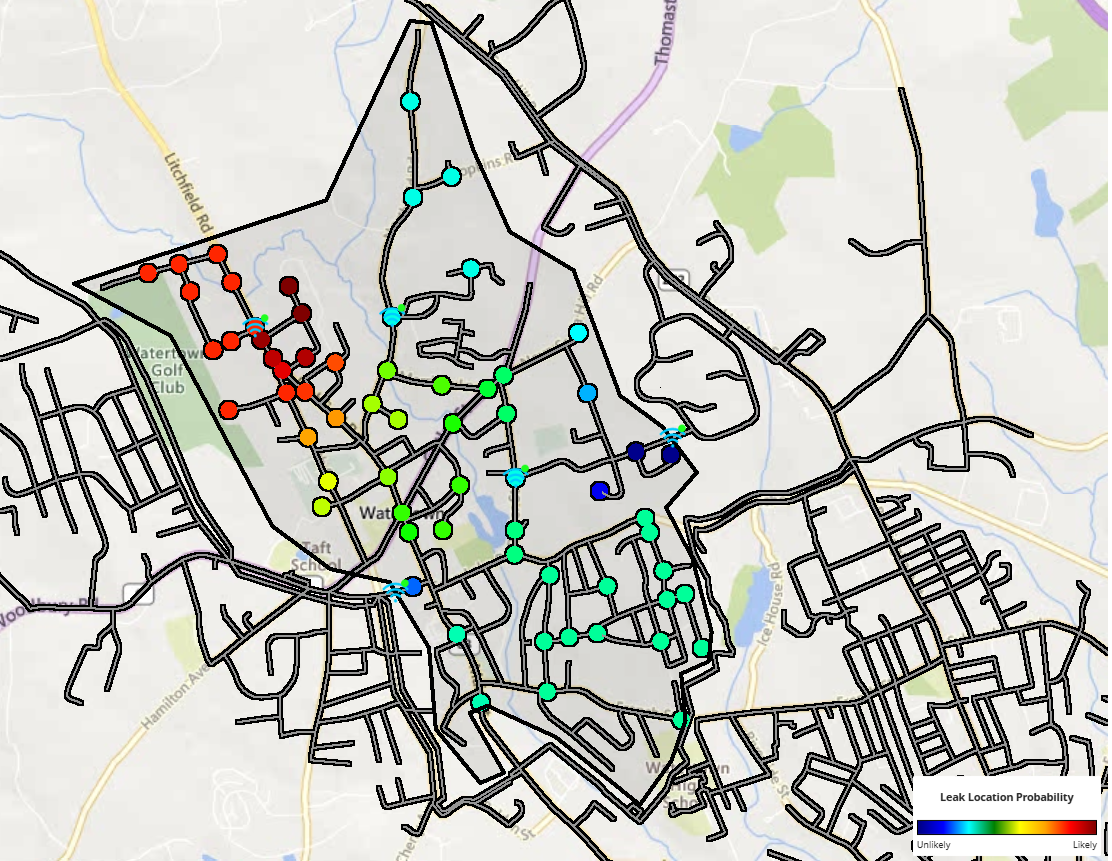Image resolution: width=1112 pixels, height=861 pixels.
Task: Select the cyan node on the short cul-de-sac left of Thomaston highway
Action: coord(471,269)
